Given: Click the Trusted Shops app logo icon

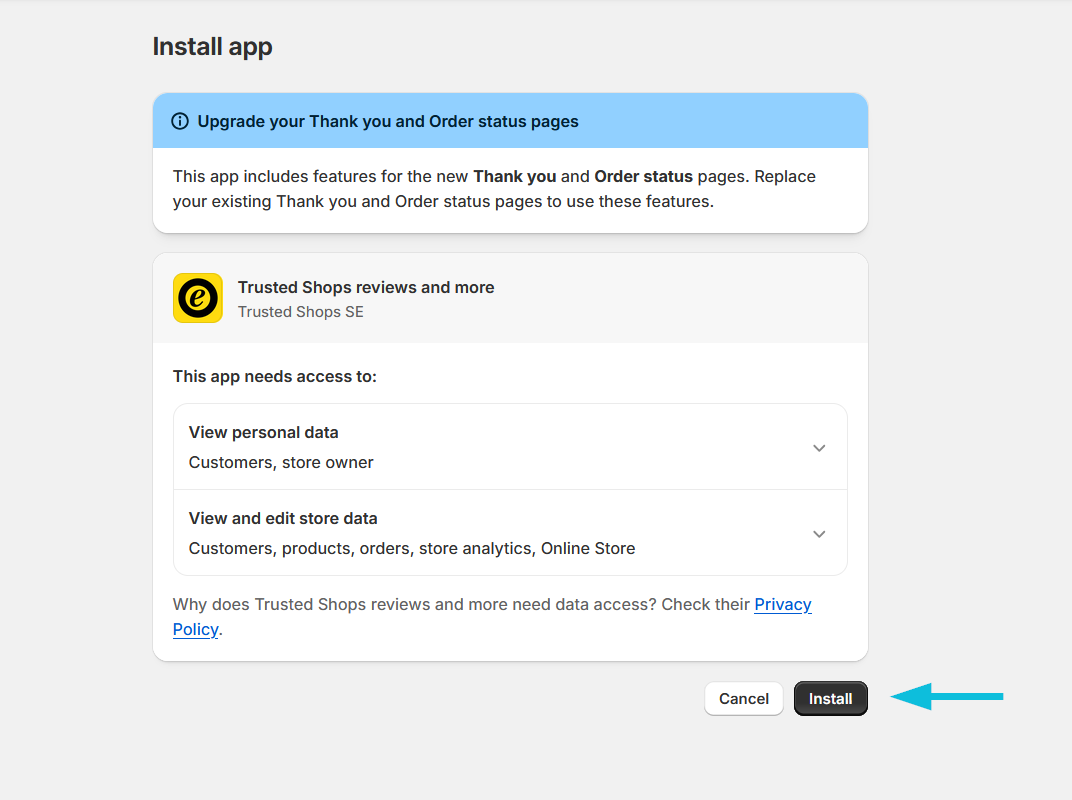Looking at the screenshot, I should tap(198, 298).
